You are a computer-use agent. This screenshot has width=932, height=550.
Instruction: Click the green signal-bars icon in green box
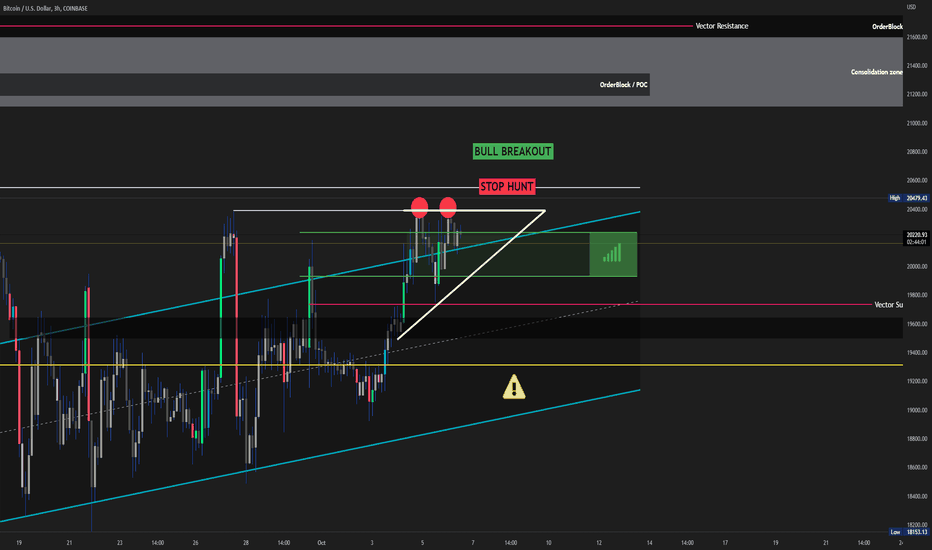(x=612, y=253)
